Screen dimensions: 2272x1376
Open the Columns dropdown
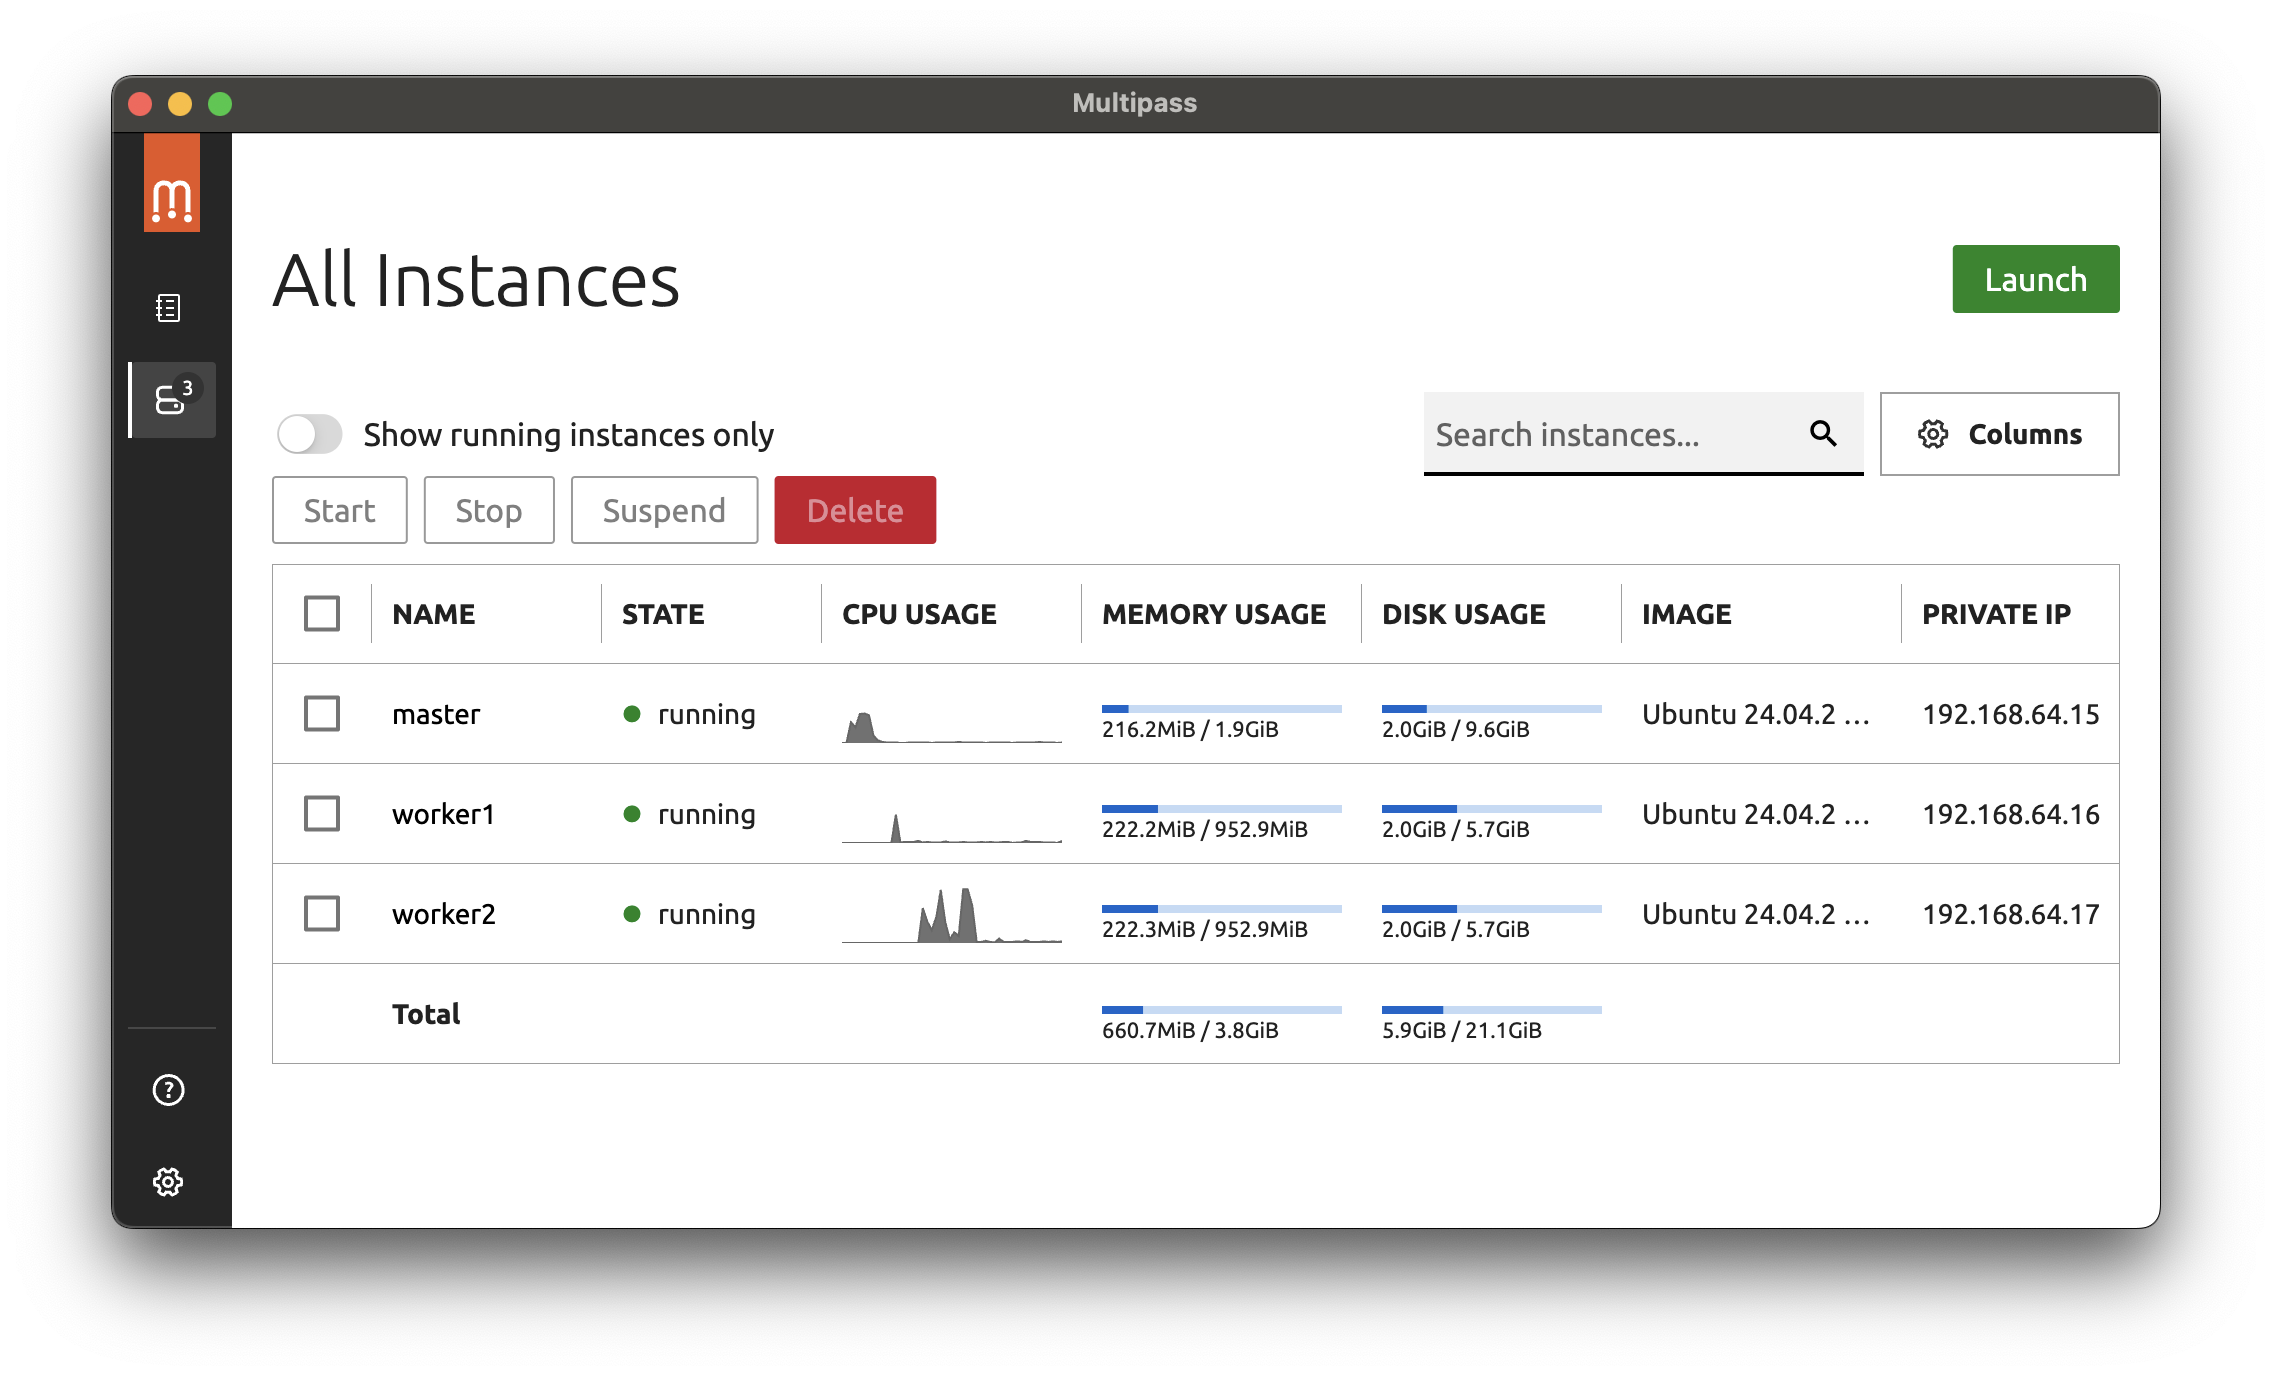point(1999,434)
